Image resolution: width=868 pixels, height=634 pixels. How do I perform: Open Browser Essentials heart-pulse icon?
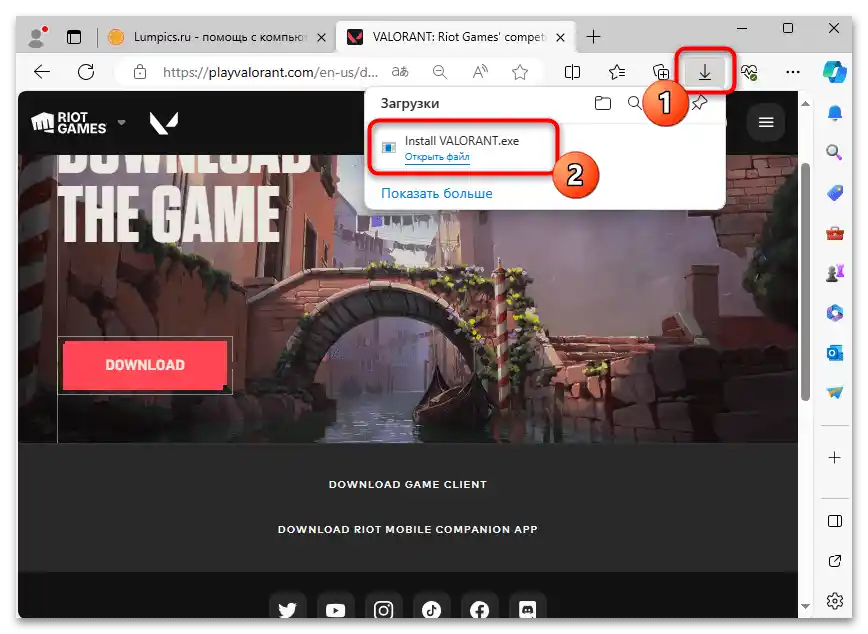749,72
